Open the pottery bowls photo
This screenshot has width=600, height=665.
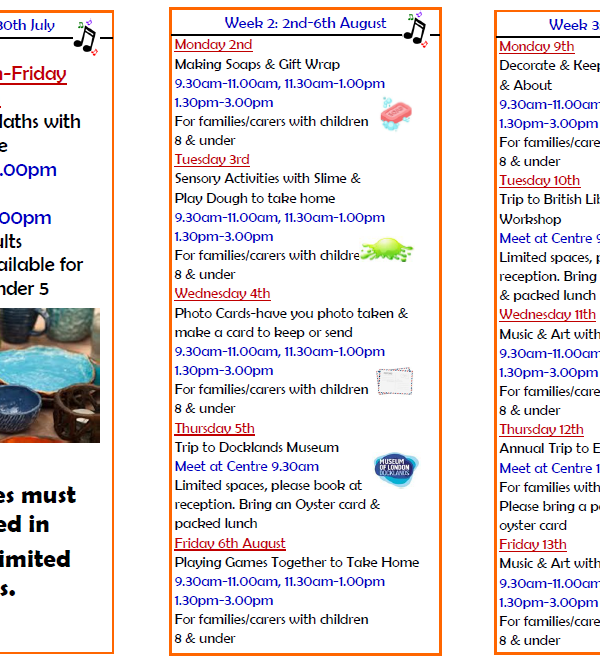(x=50, y=375)
